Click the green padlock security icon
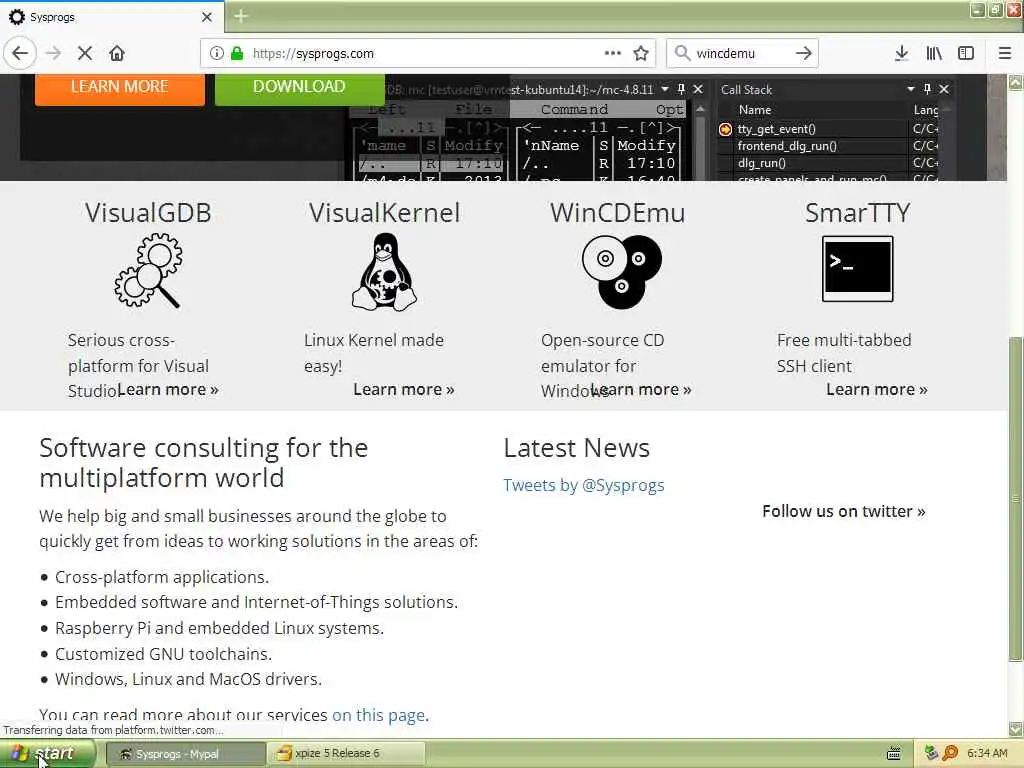The height and width of the screenshot is (768, 1024). 237,53
